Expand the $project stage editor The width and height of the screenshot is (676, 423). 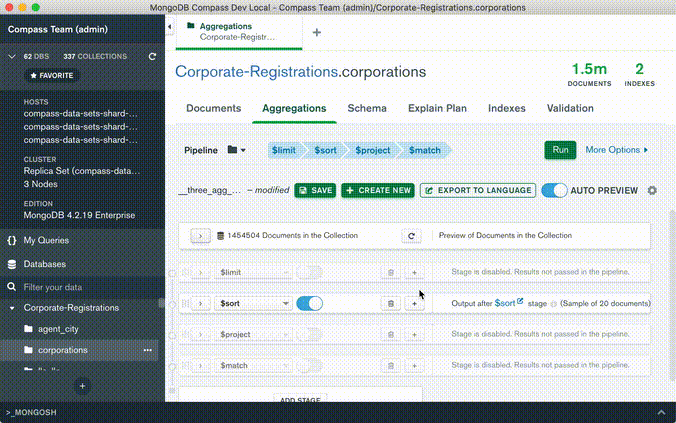(x=200, y=335)
